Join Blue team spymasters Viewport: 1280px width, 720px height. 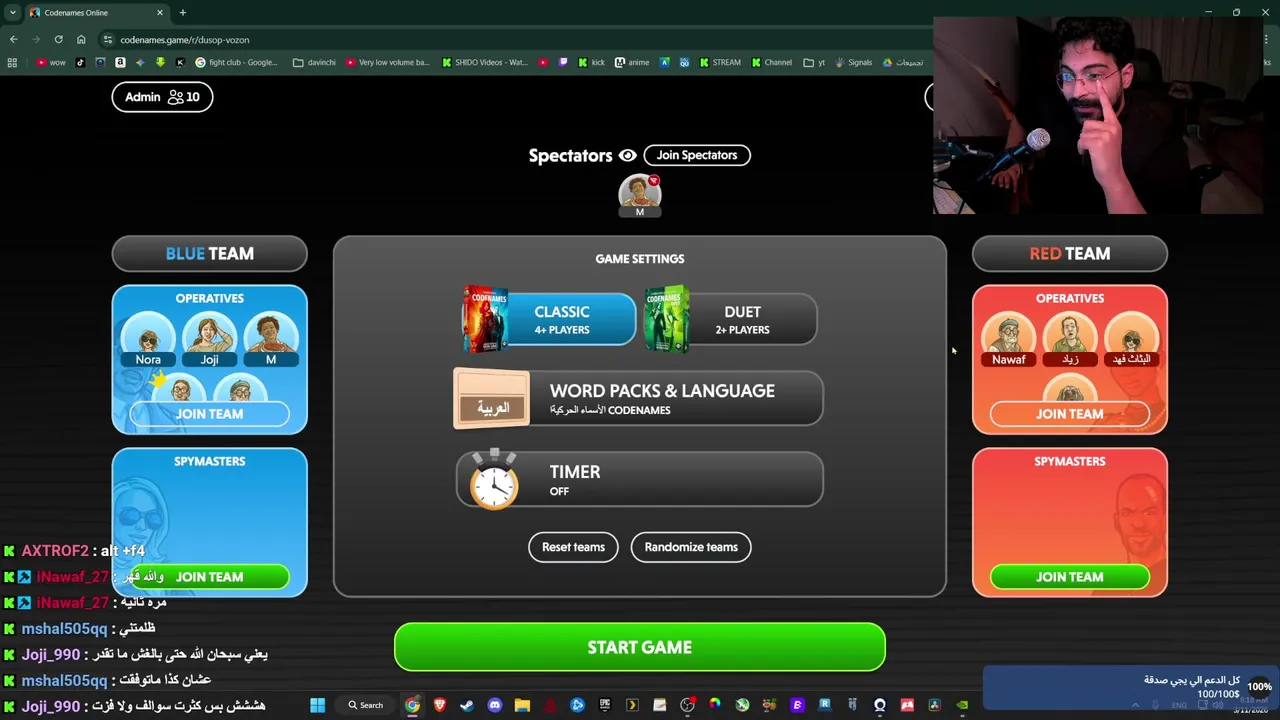(x=209, y=577)
